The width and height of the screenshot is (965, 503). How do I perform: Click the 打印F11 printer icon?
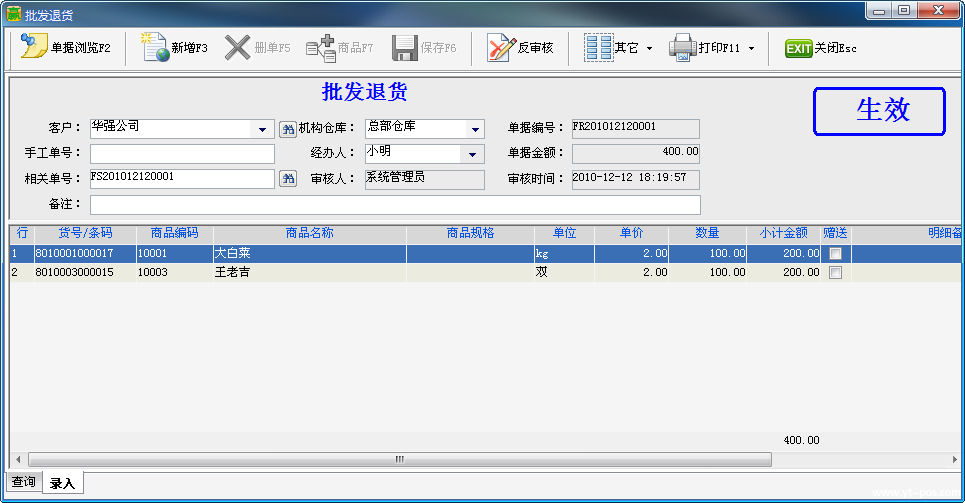683,47
